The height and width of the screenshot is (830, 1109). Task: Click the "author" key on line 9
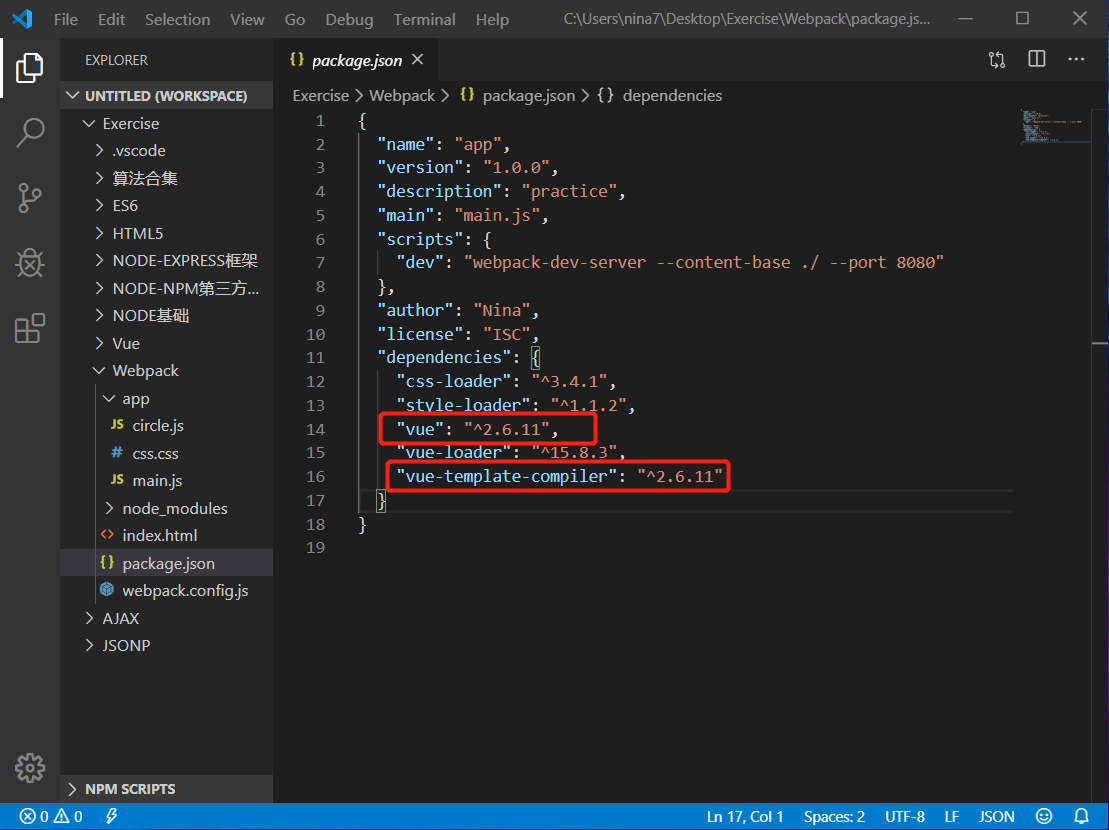point(414,310)
